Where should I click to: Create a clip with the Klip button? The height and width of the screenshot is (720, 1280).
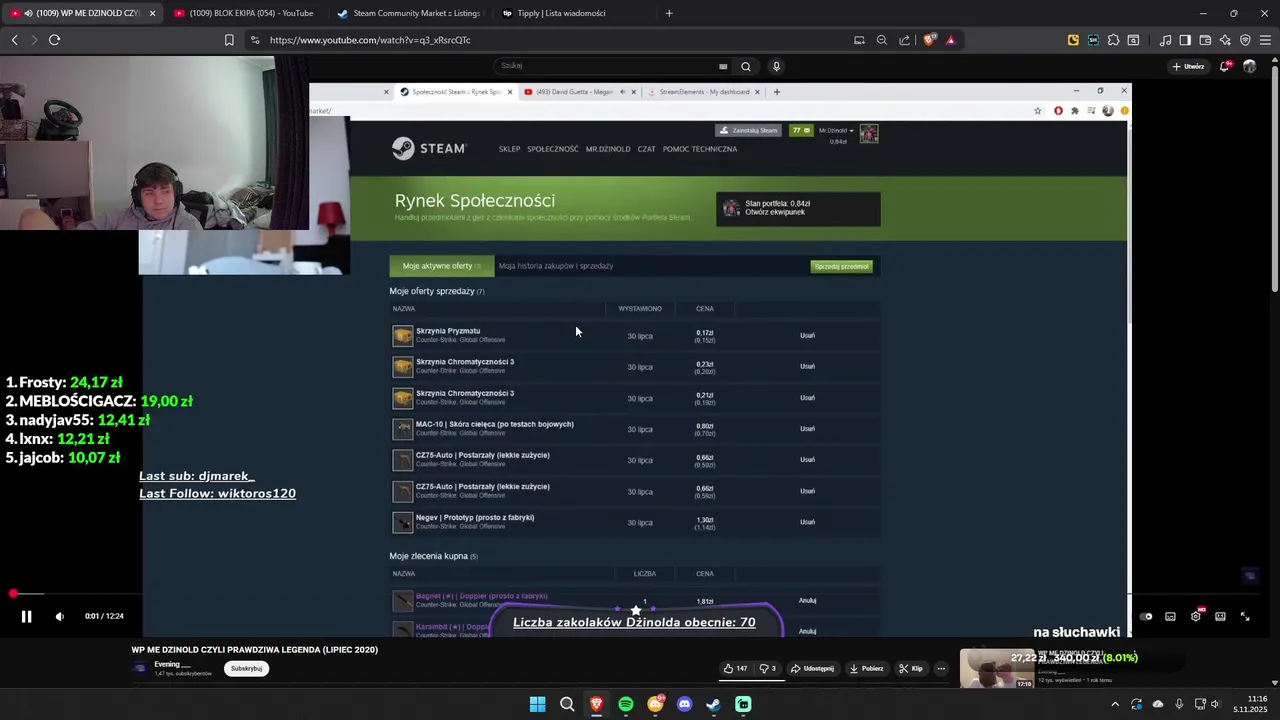pyautogui.click(x=911, y=669)
